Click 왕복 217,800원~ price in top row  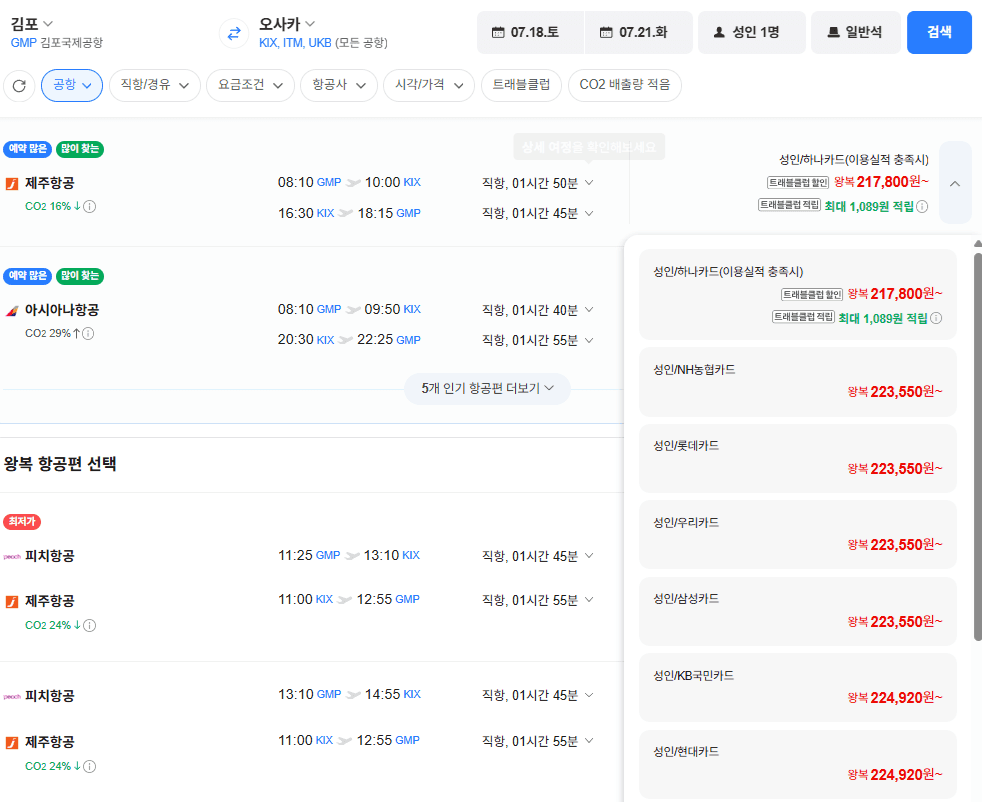pyautogui.click(x=881, y=182)
